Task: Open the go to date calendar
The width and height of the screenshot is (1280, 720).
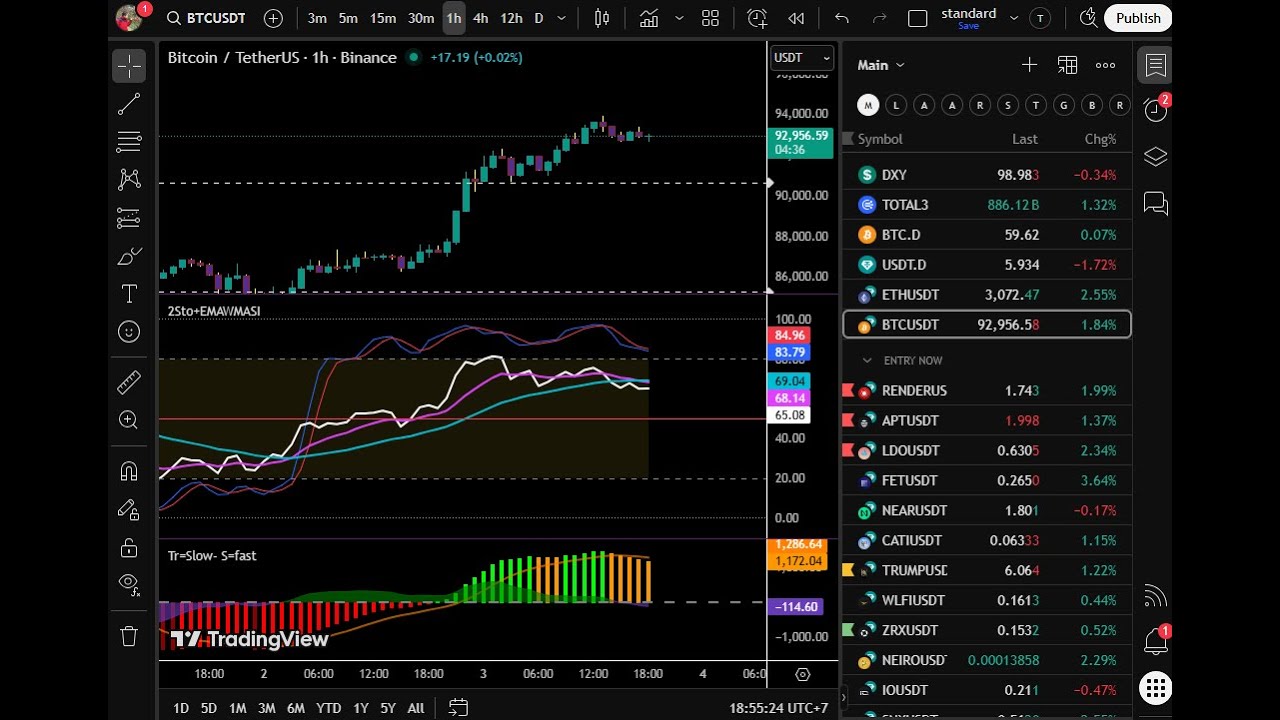Action: [x=458, y=708]
